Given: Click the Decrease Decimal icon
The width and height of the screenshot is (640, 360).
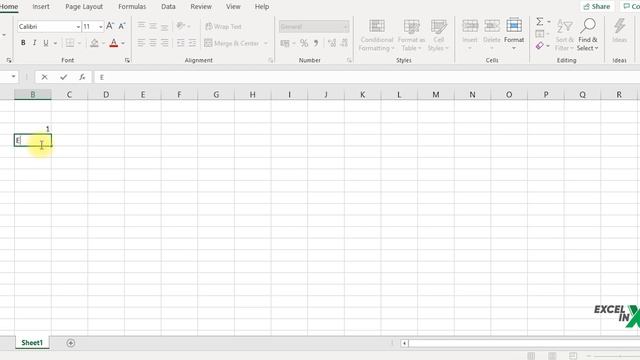Looking at the screenshot, I should pyautogui.click(x=344, y=43).
